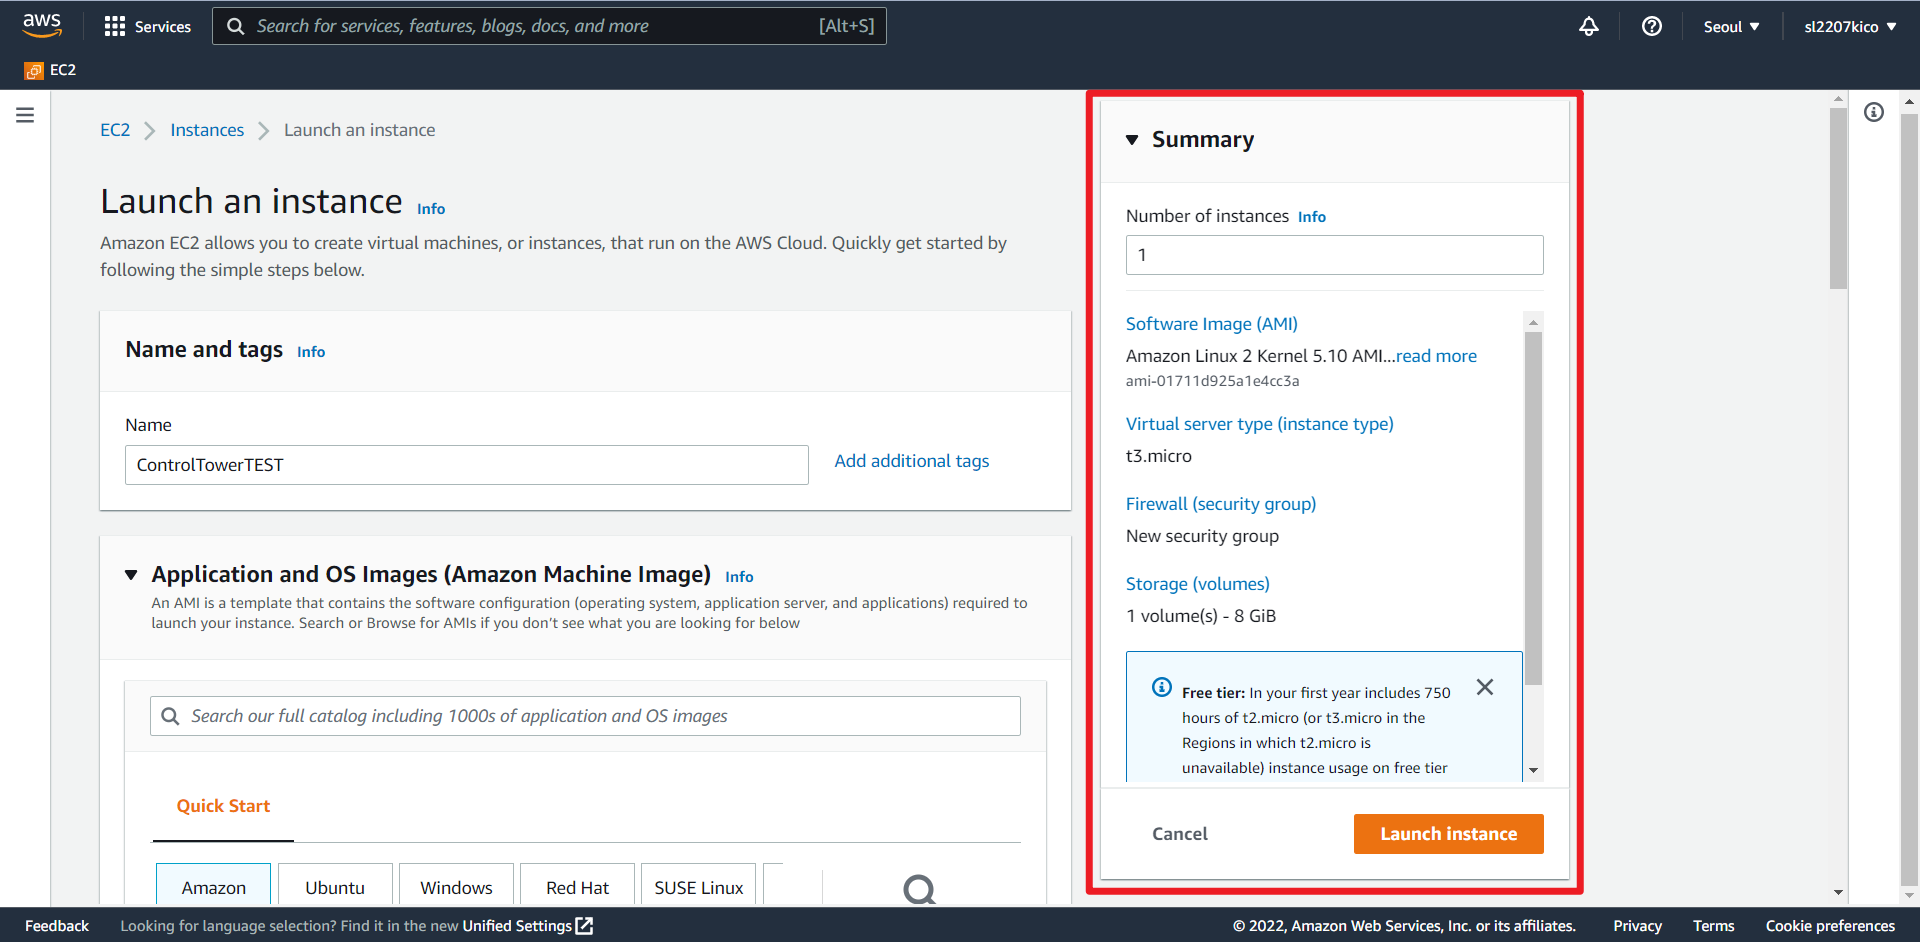Click the Launch instance button
The width and height of the screenshot is (1920, 942).
(1448, 834)
